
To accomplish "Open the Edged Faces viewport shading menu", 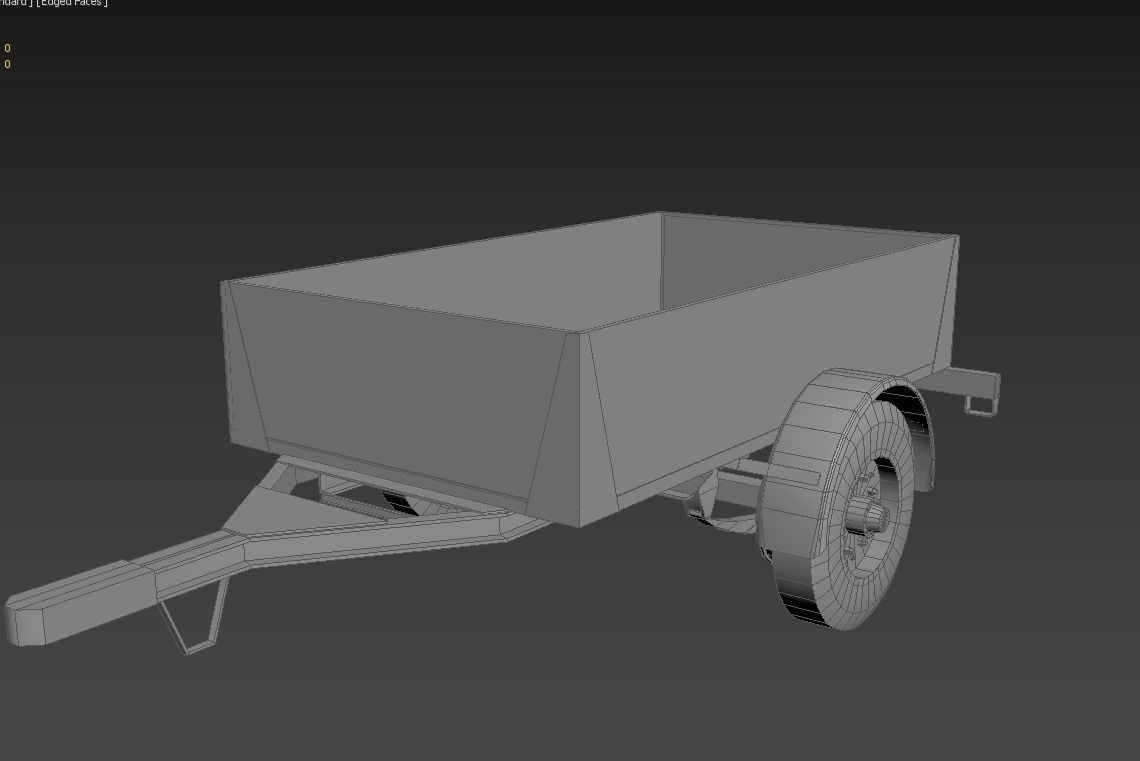I will coord(72,3).
